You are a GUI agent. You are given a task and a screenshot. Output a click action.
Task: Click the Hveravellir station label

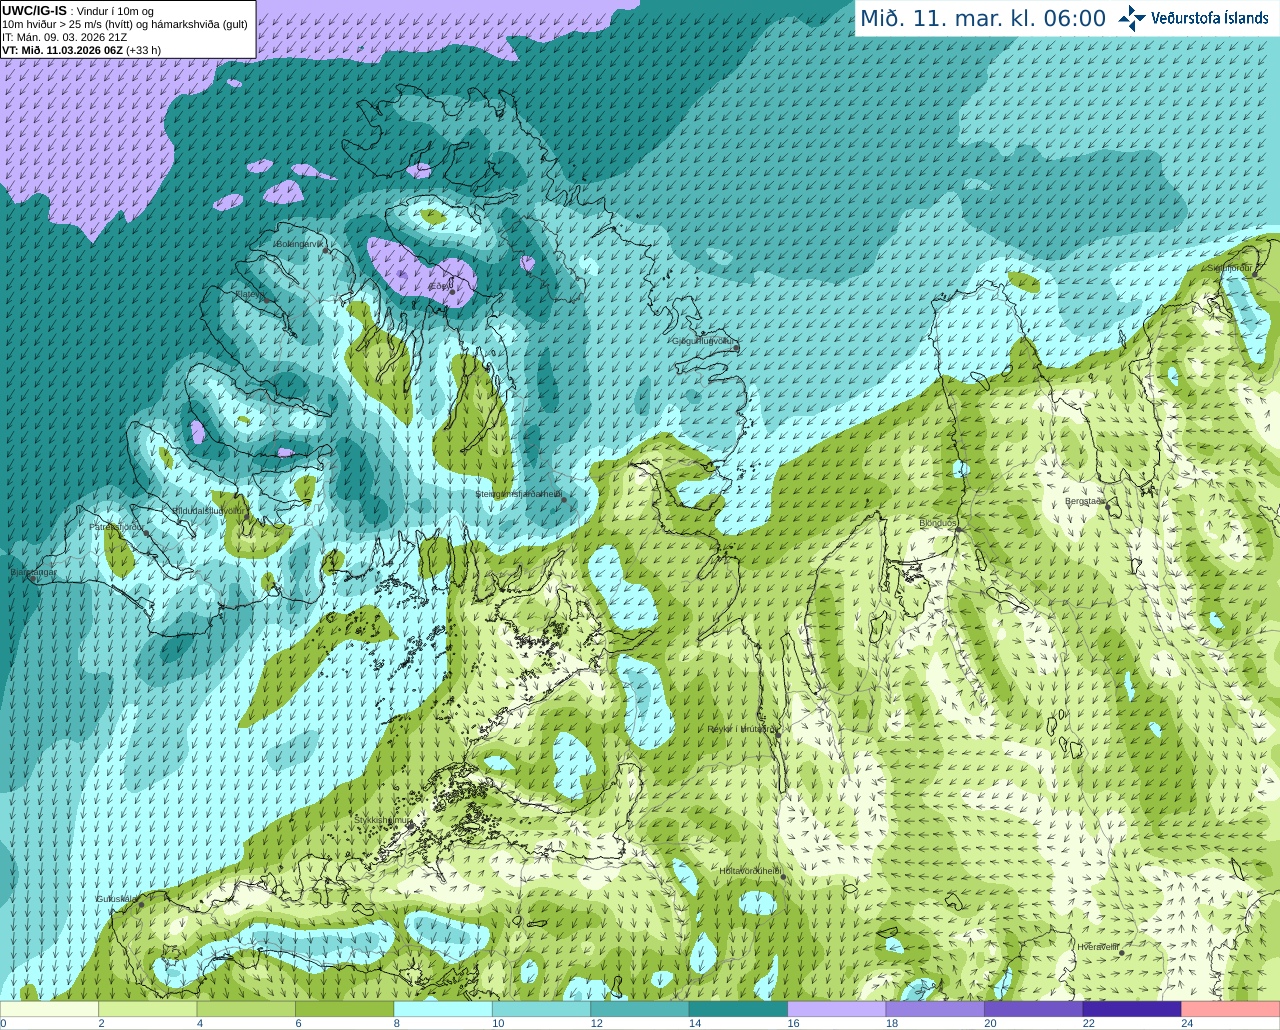click(x=1098, y=946)
